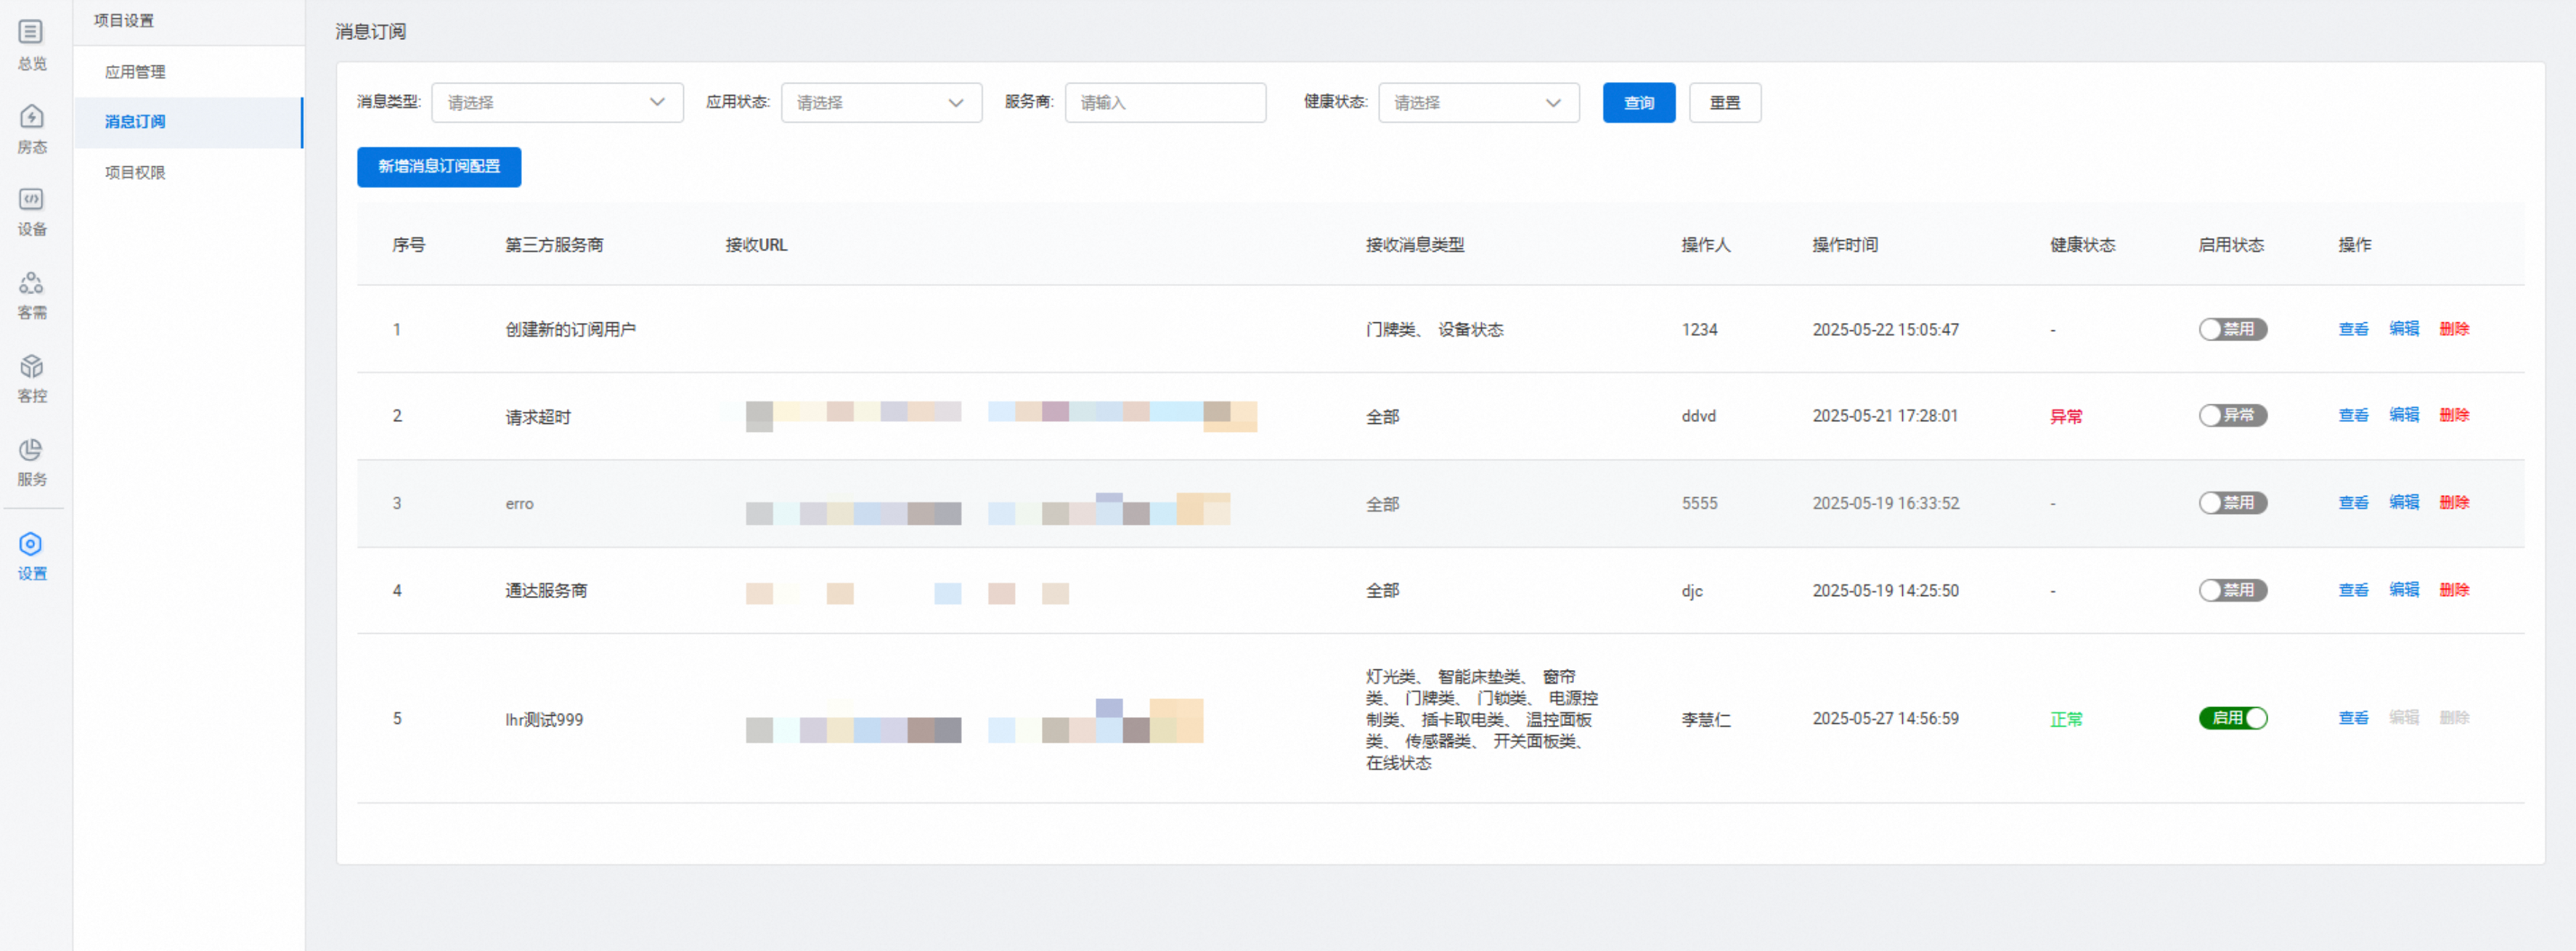Click the 项目设置 panel heading

point(124,21)
